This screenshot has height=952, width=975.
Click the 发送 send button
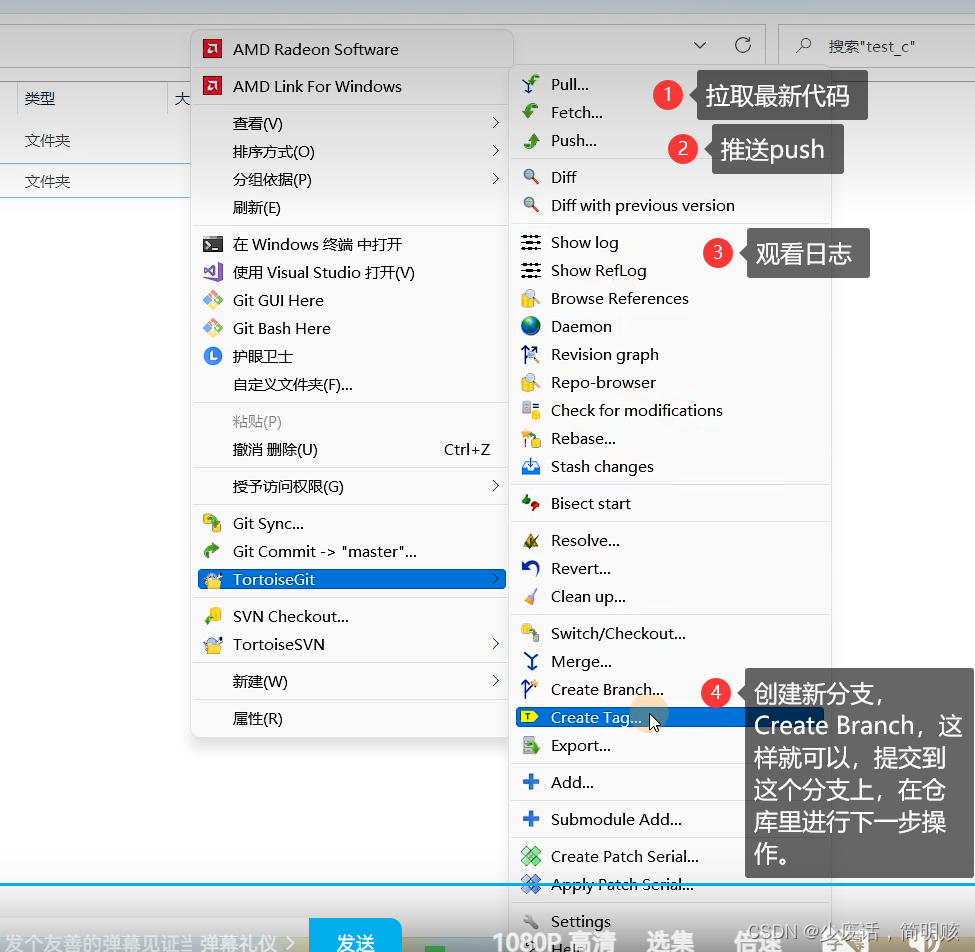point(355,937)
